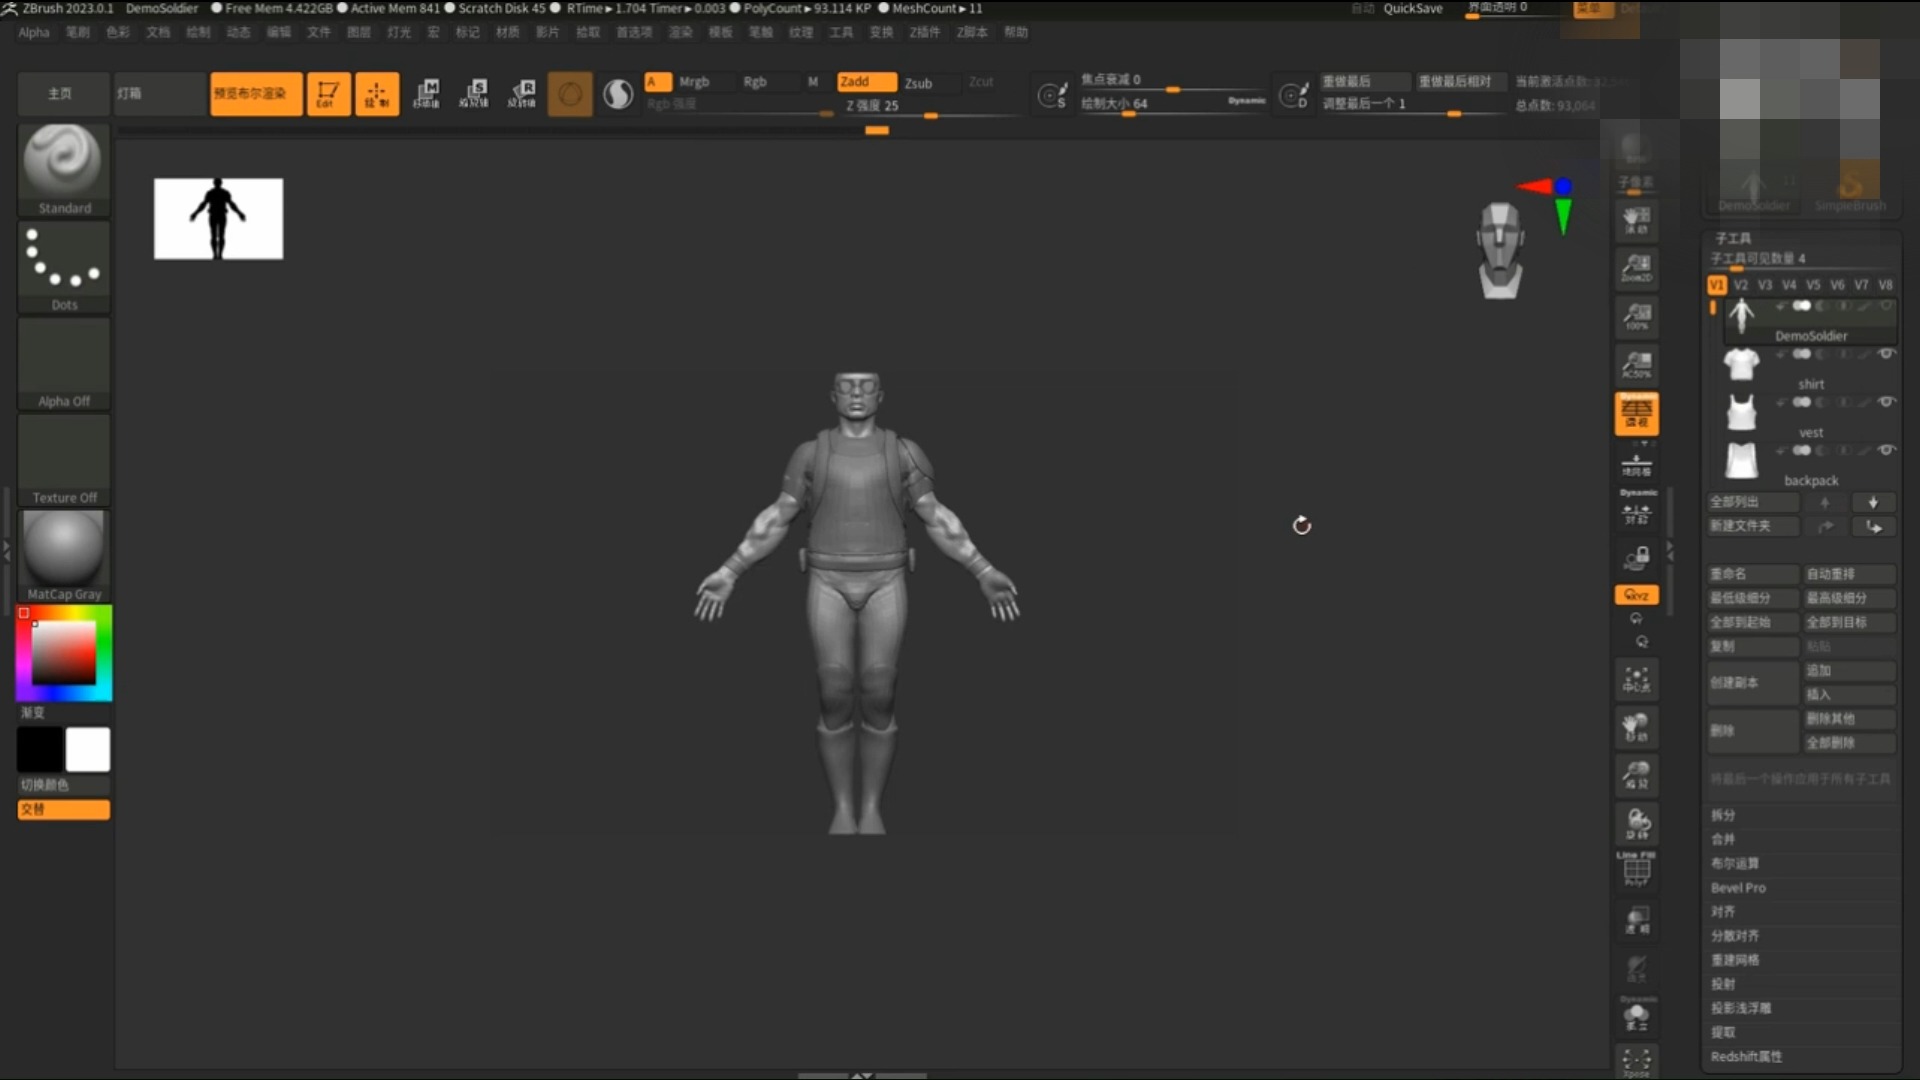Viewport: 1920px width, 1080px height.
Task: Toggle the Zadd sculpting mode
Action: pyautogui.click(x=865, y=82)
